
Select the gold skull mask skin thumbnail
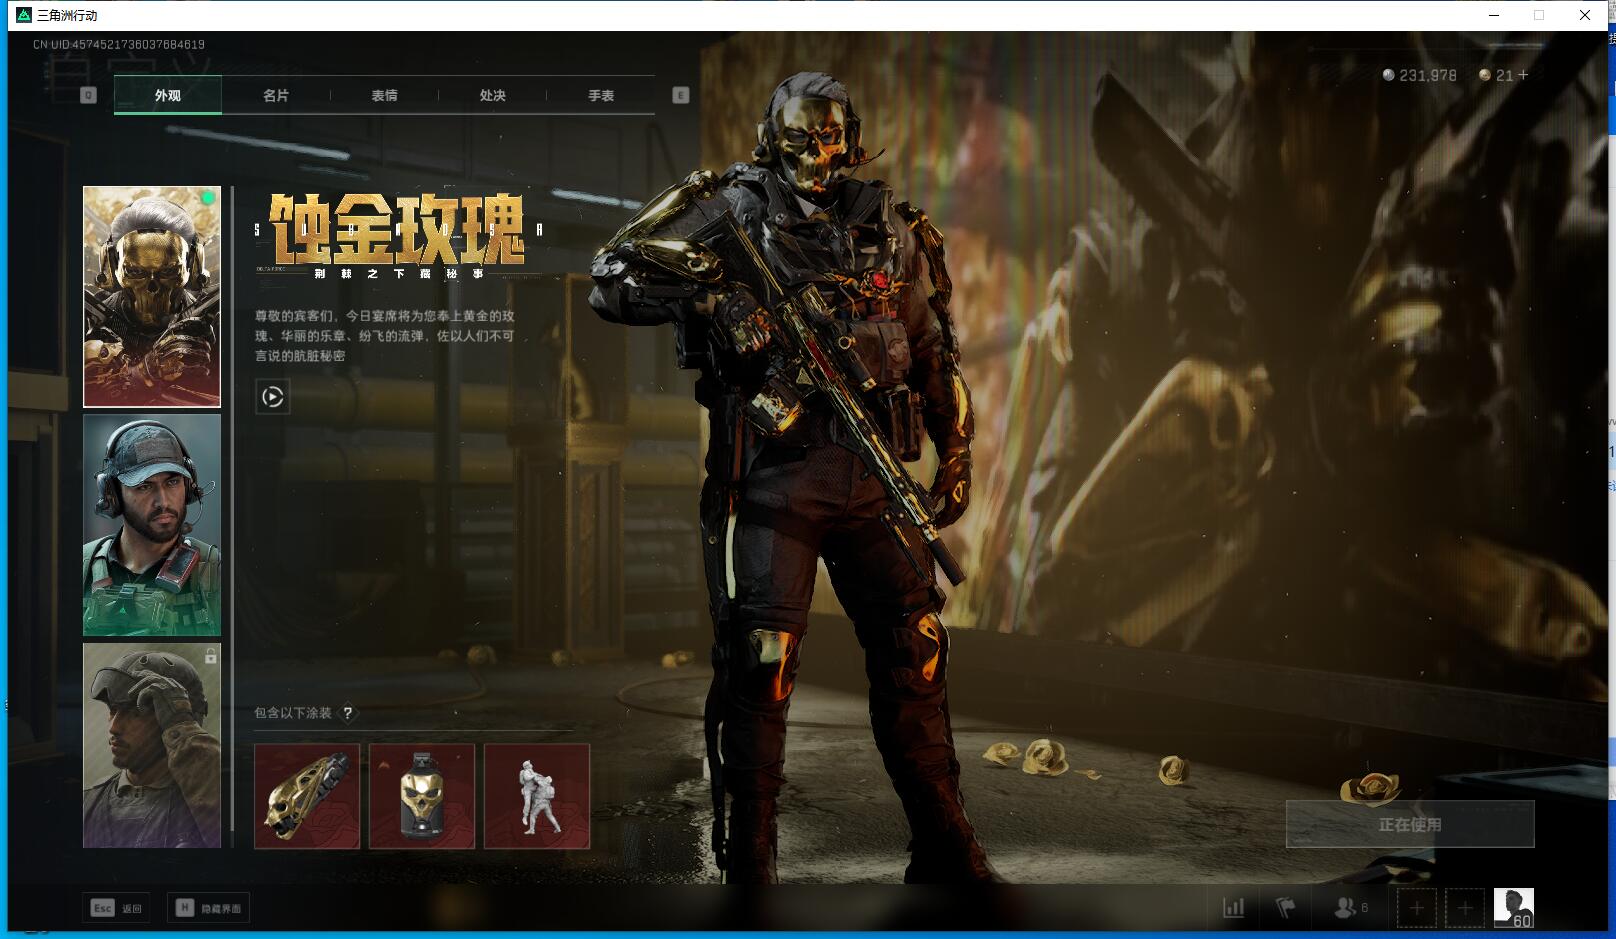pos(152,297)
